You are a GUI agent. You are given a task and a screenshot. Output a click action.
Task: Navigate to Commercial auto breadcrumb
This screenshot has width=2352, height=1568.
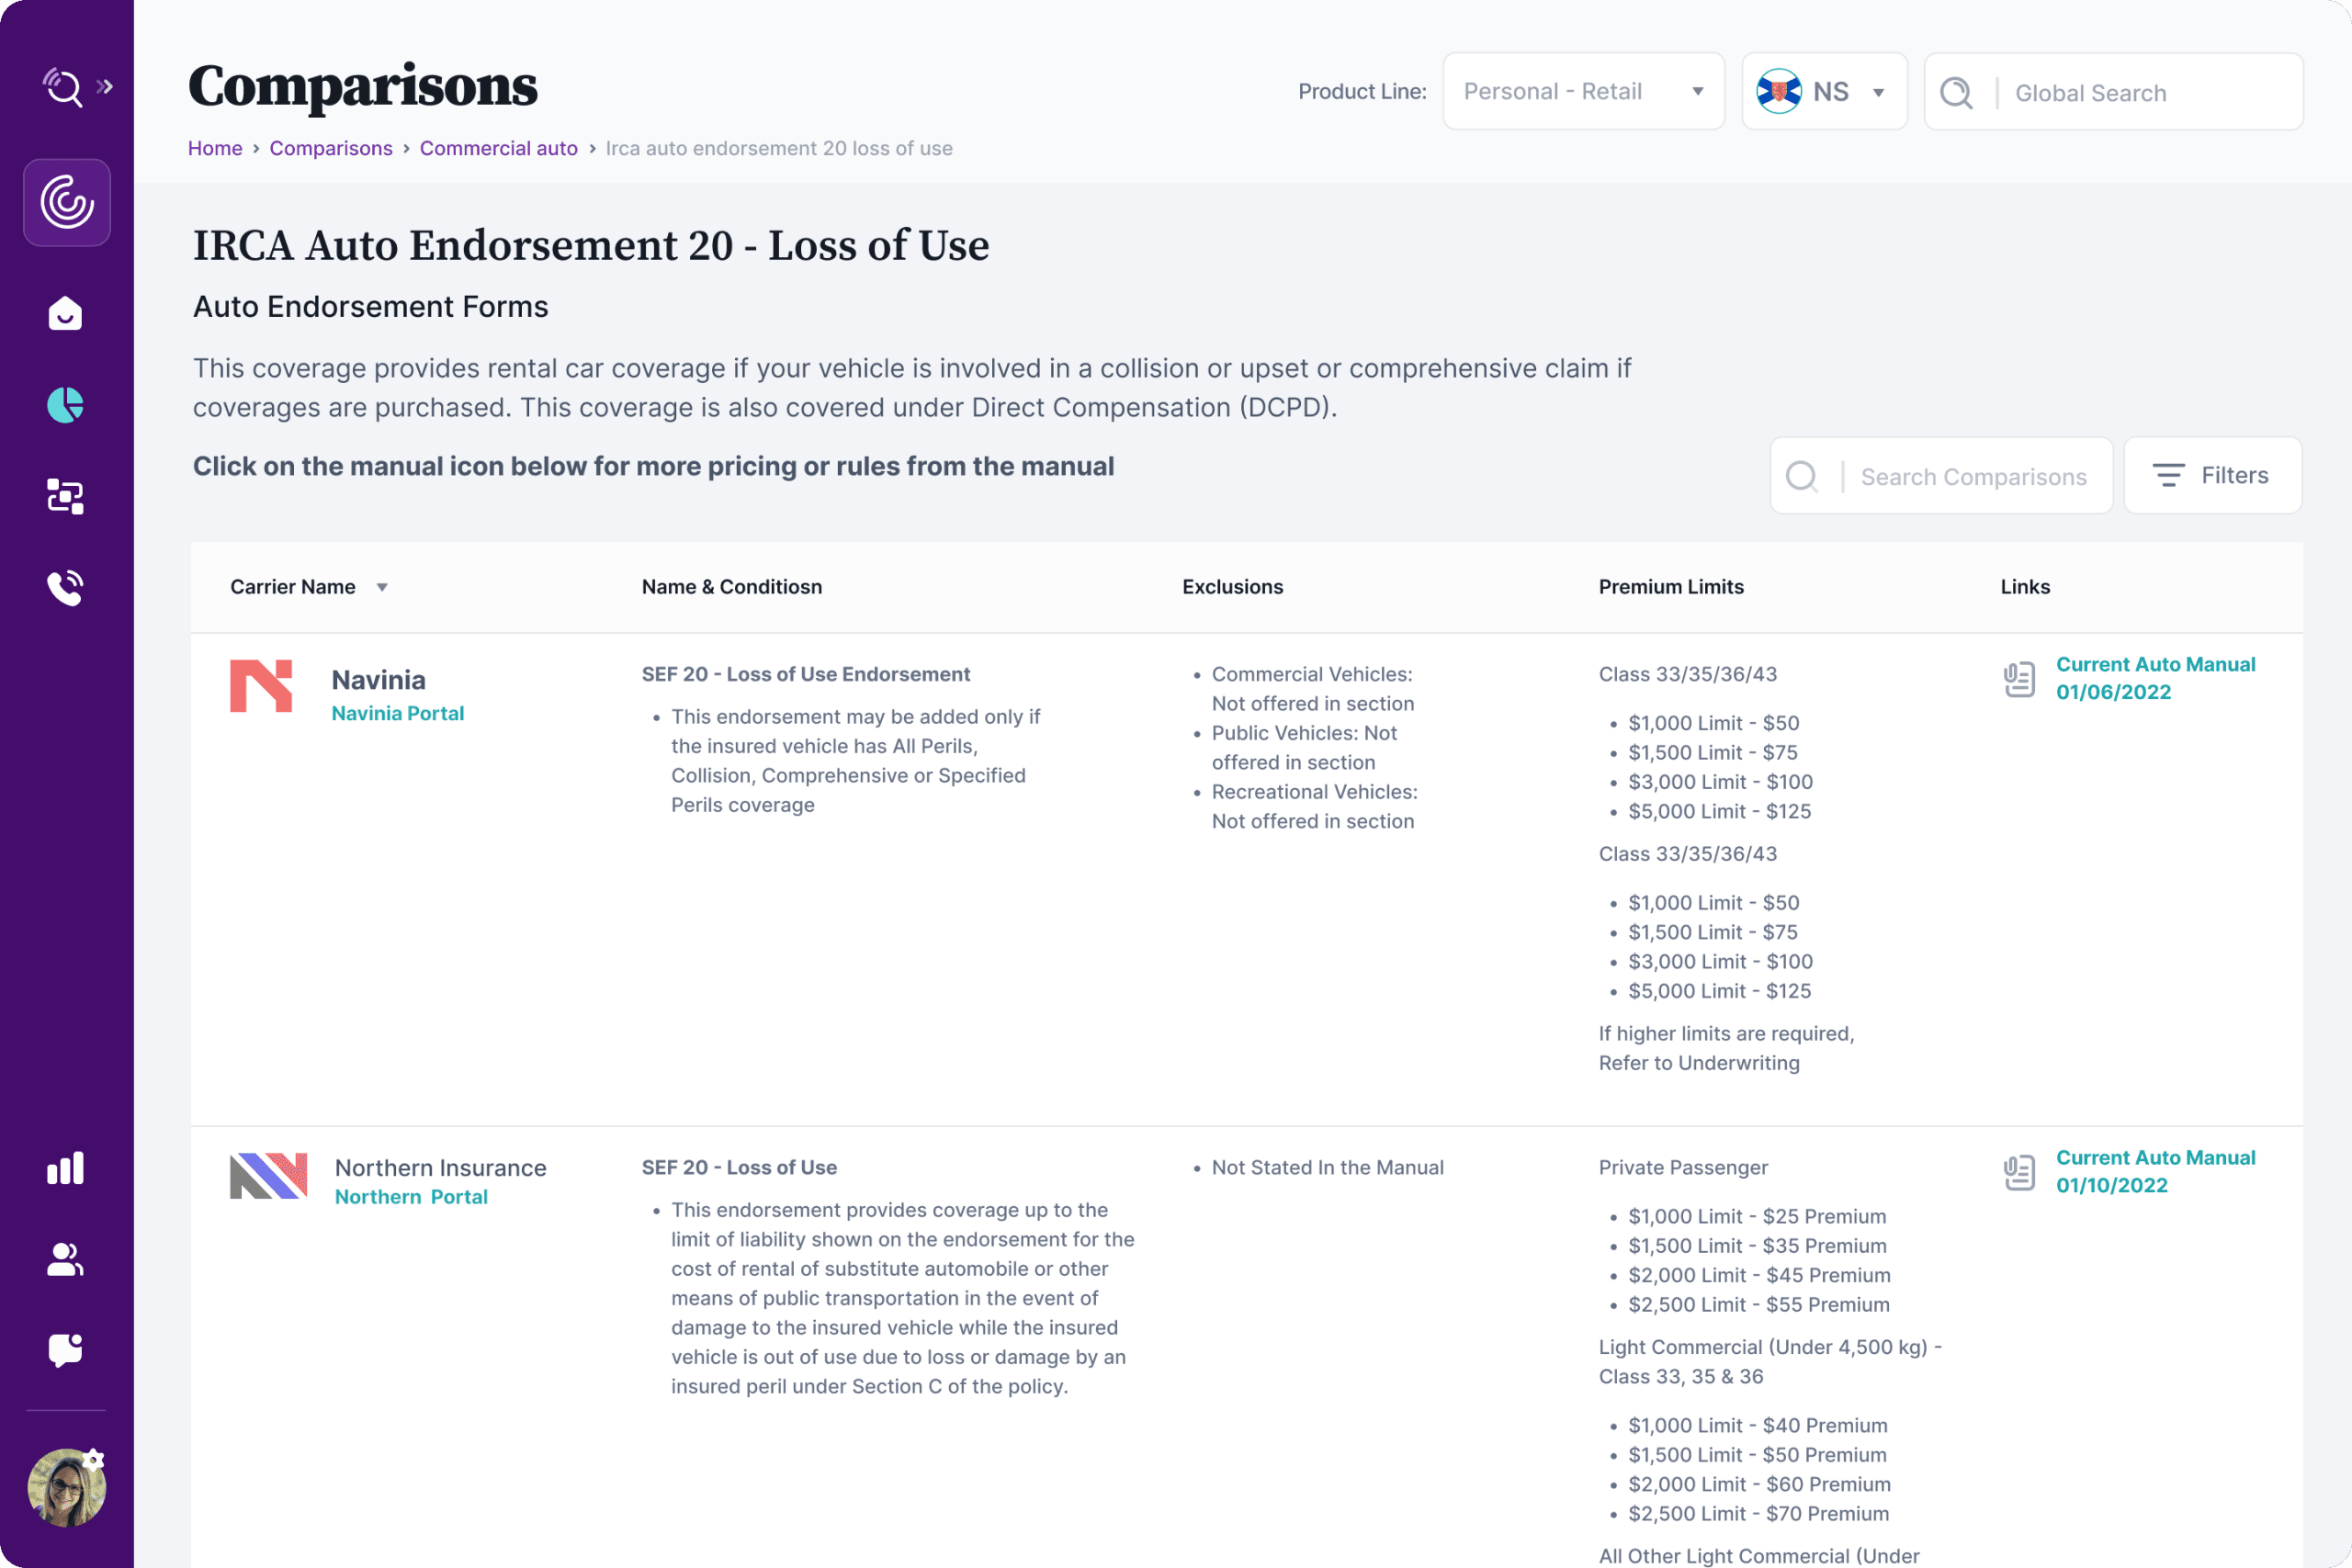click(498, 148)
